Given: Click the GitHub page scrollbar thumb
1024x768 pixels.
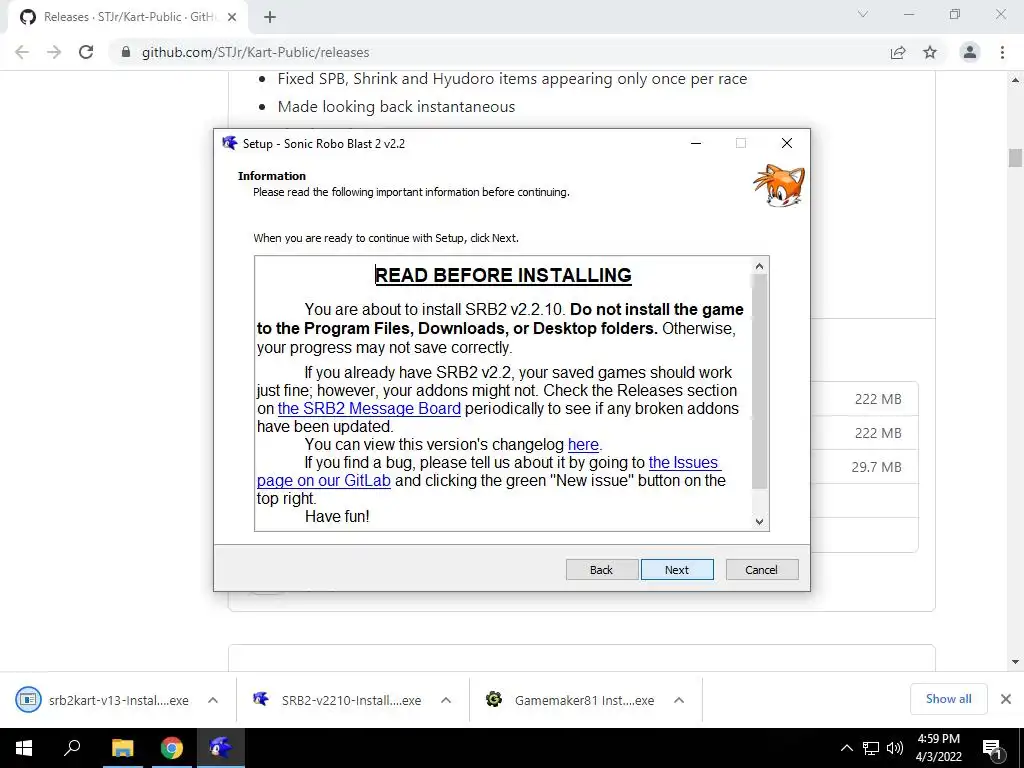Looking at the screenshot, I should 1015,158.
